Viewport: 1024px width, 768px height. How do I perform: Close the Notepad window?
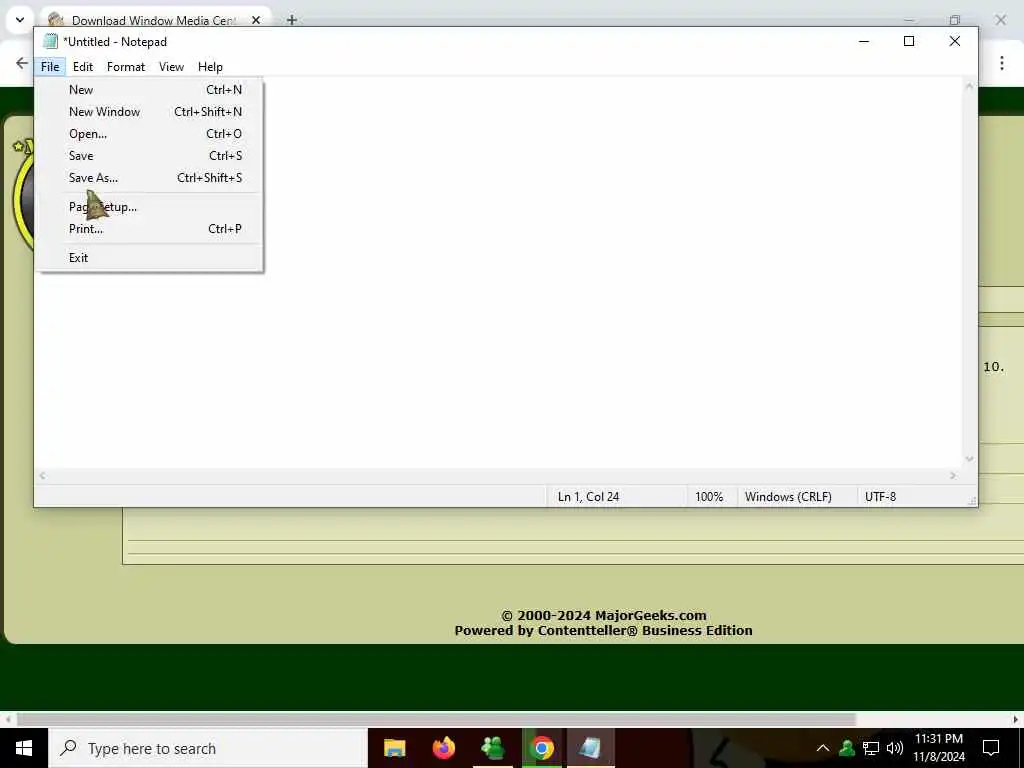[954, 41]
